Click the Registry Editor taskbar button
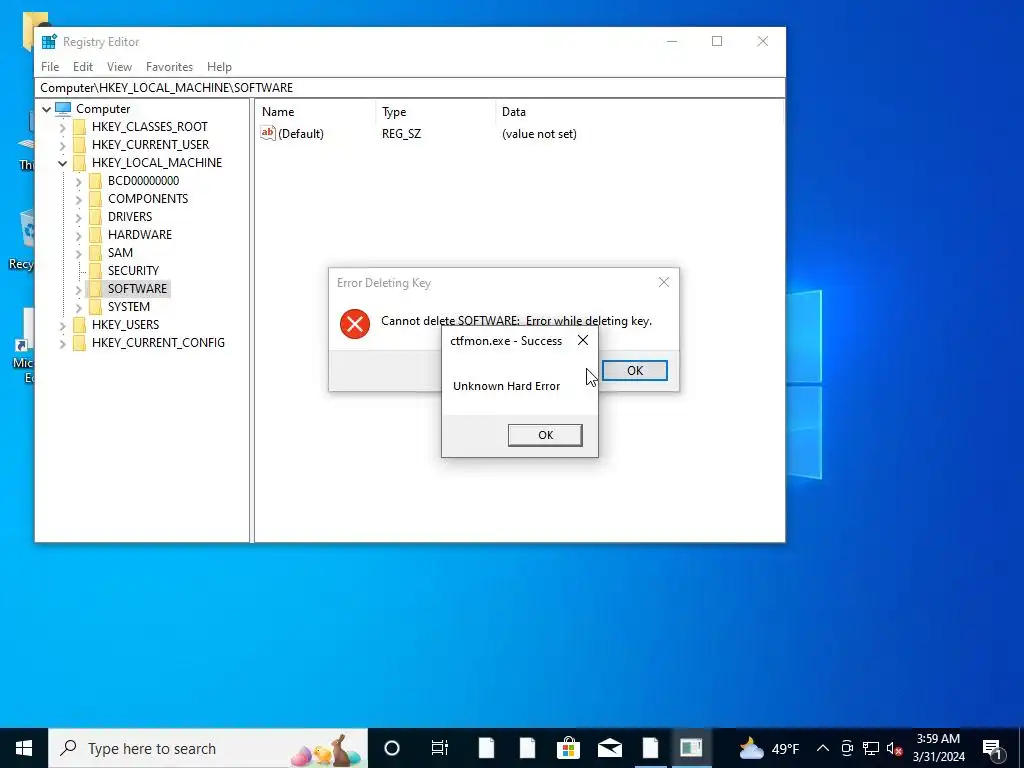Screen dimensions: 1024x768 [x=691, y=748]
